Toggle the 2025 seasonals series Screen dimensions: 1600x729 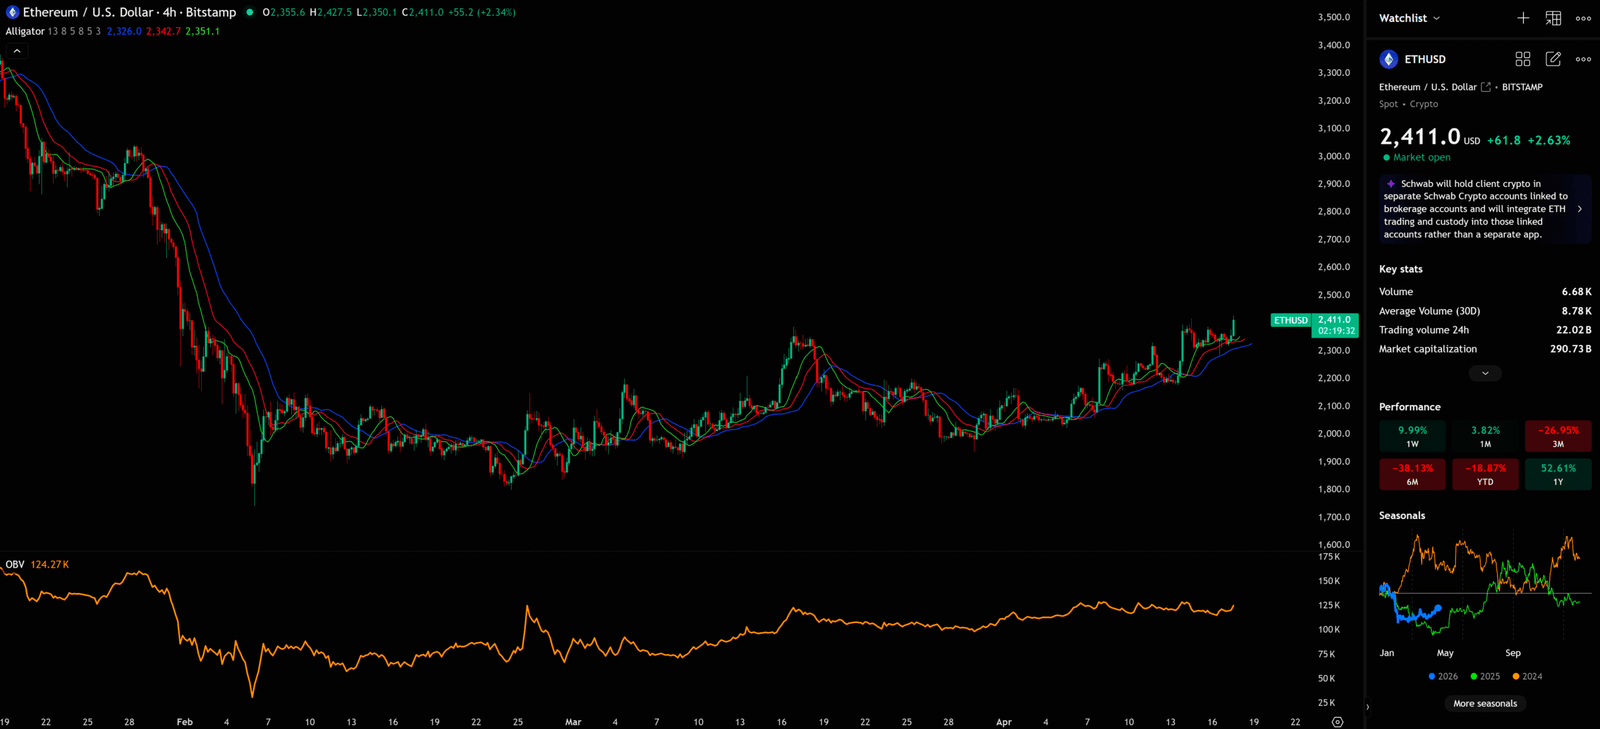click(x=1485, y=677)
